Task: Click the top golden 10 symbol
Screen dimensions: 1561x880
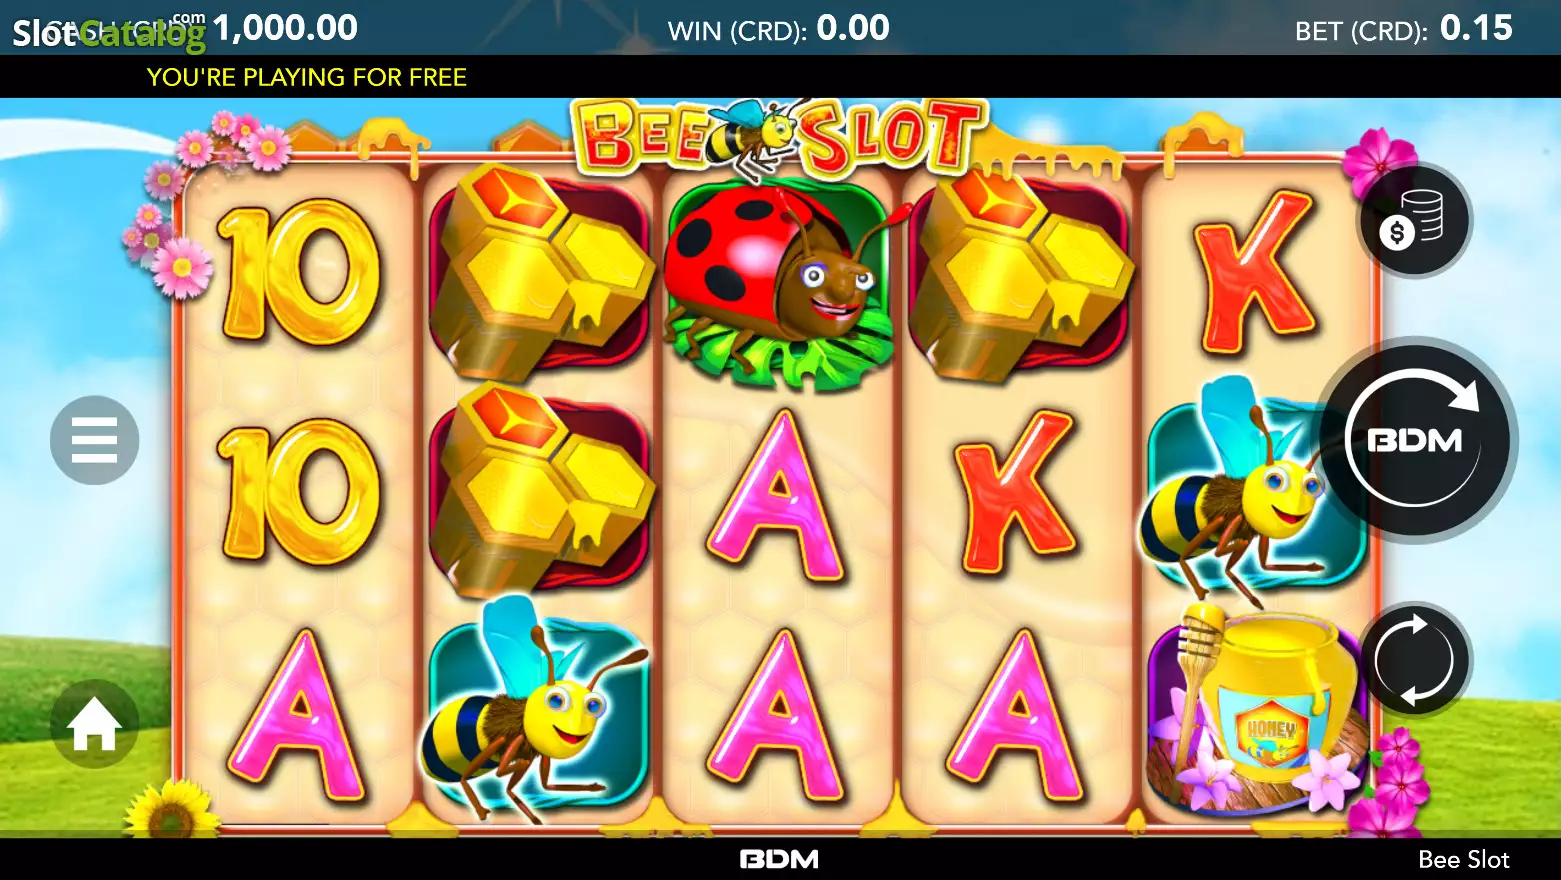Action: click(x=300, y=272)
